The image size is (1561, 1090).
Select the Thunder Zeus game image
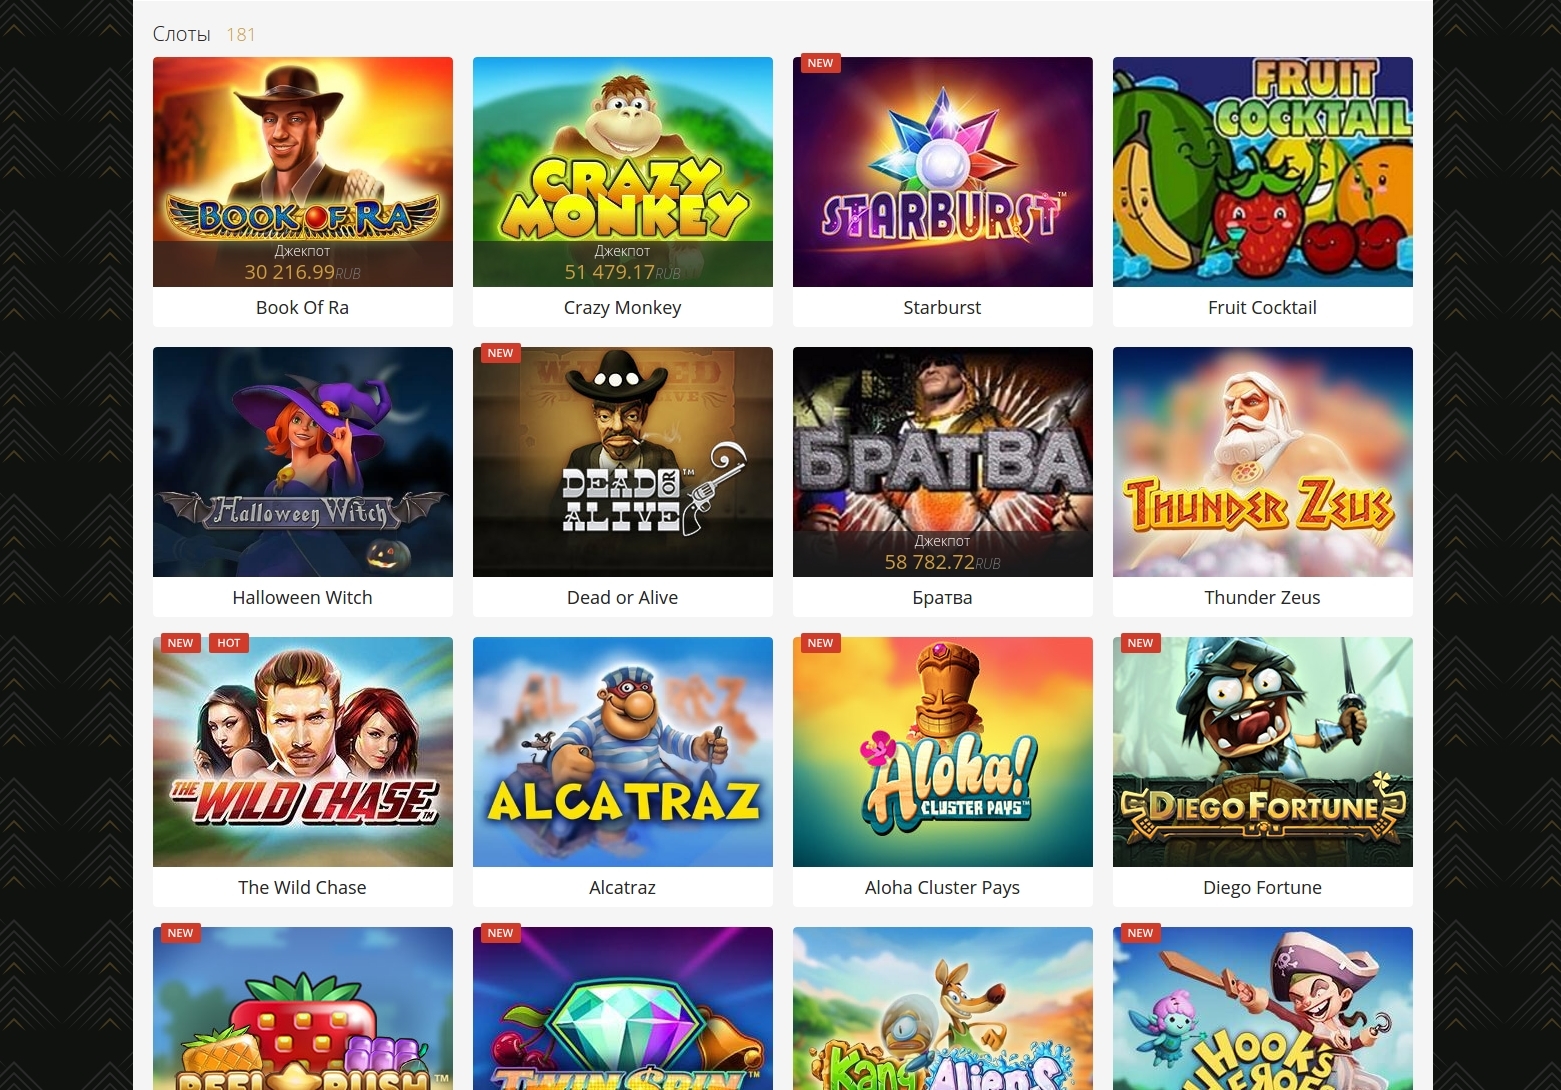pos(1262,462)
